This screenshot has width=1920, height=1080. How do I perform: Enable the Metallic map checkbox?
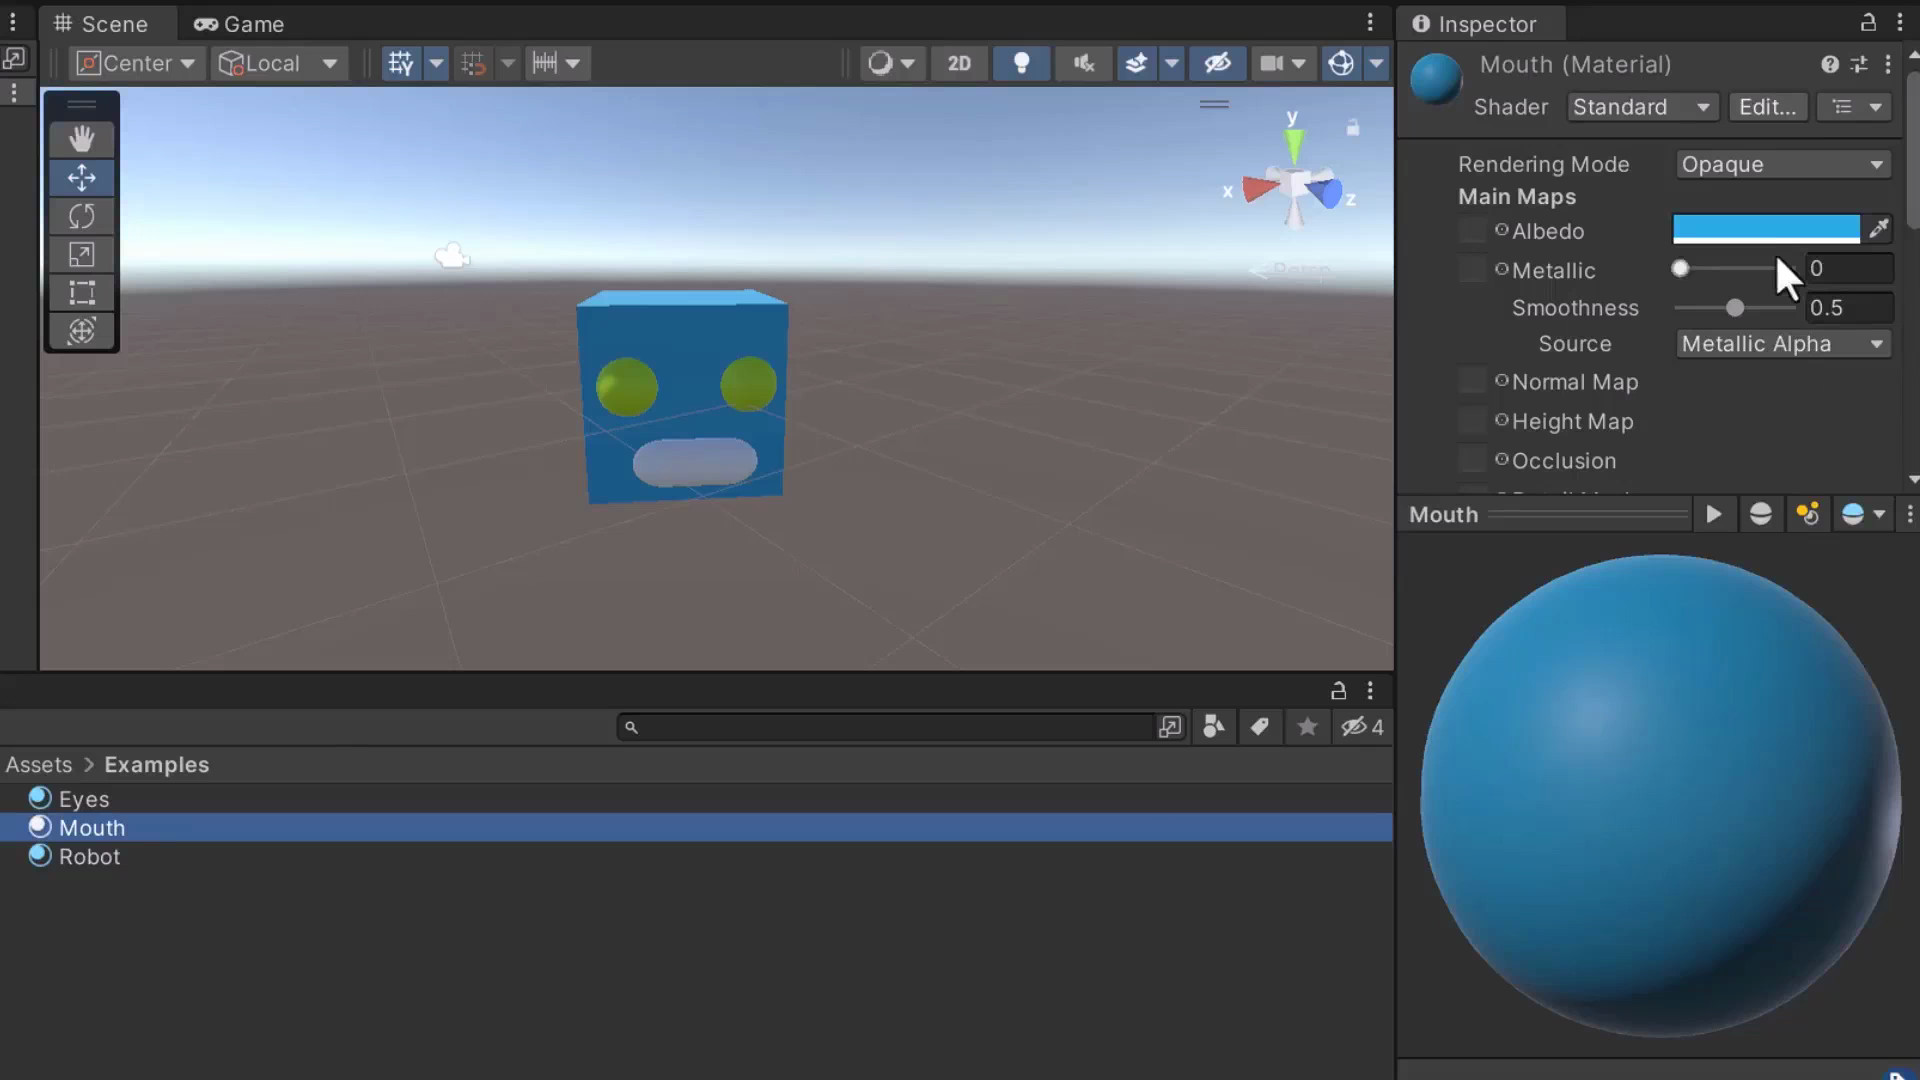(x=1472, y=268)
